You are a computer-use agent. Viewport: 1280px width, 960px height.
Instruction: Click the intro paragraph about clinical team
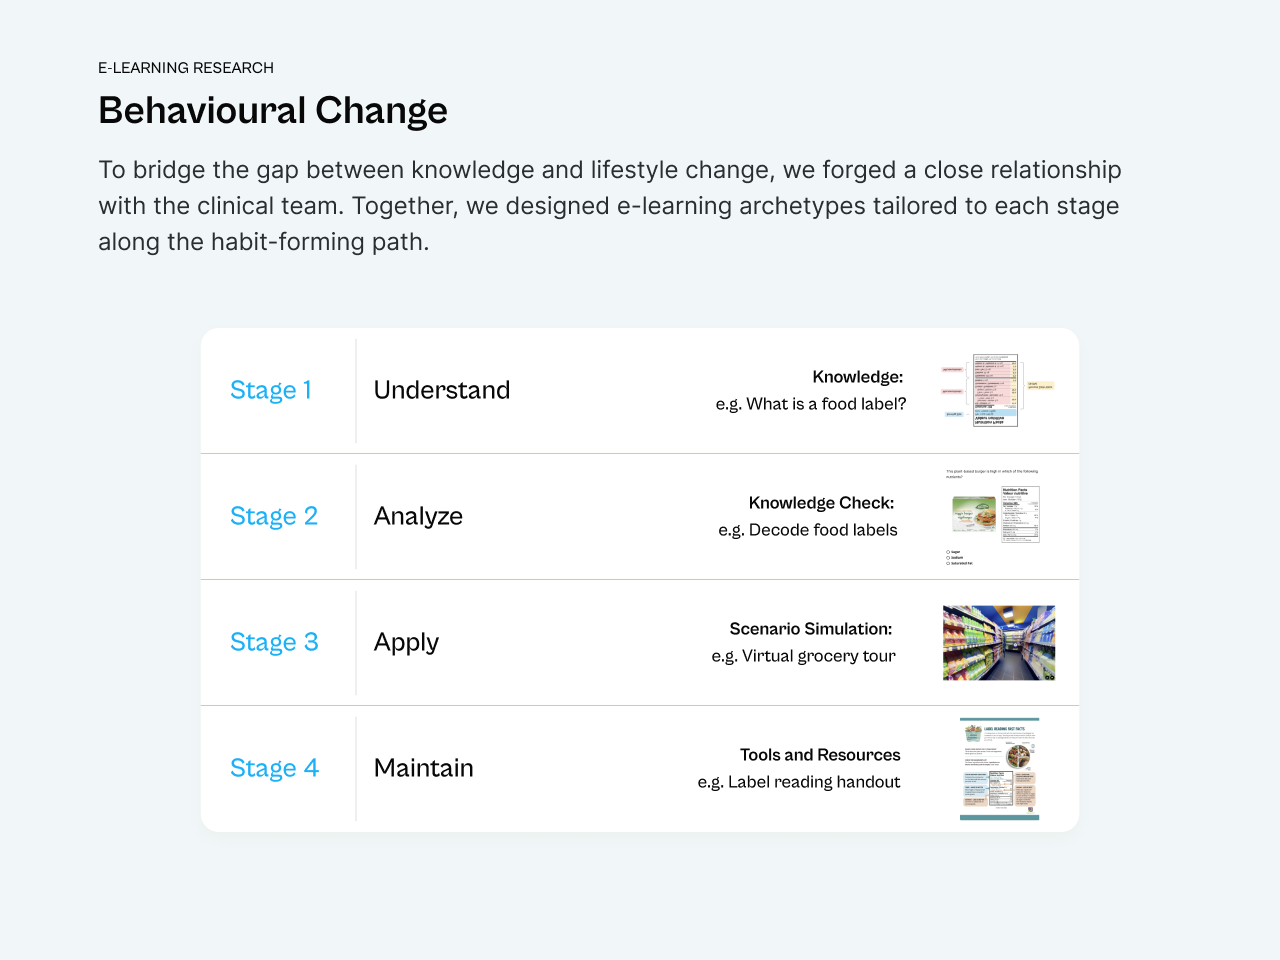pyautogui.click(x=610, y=206)
